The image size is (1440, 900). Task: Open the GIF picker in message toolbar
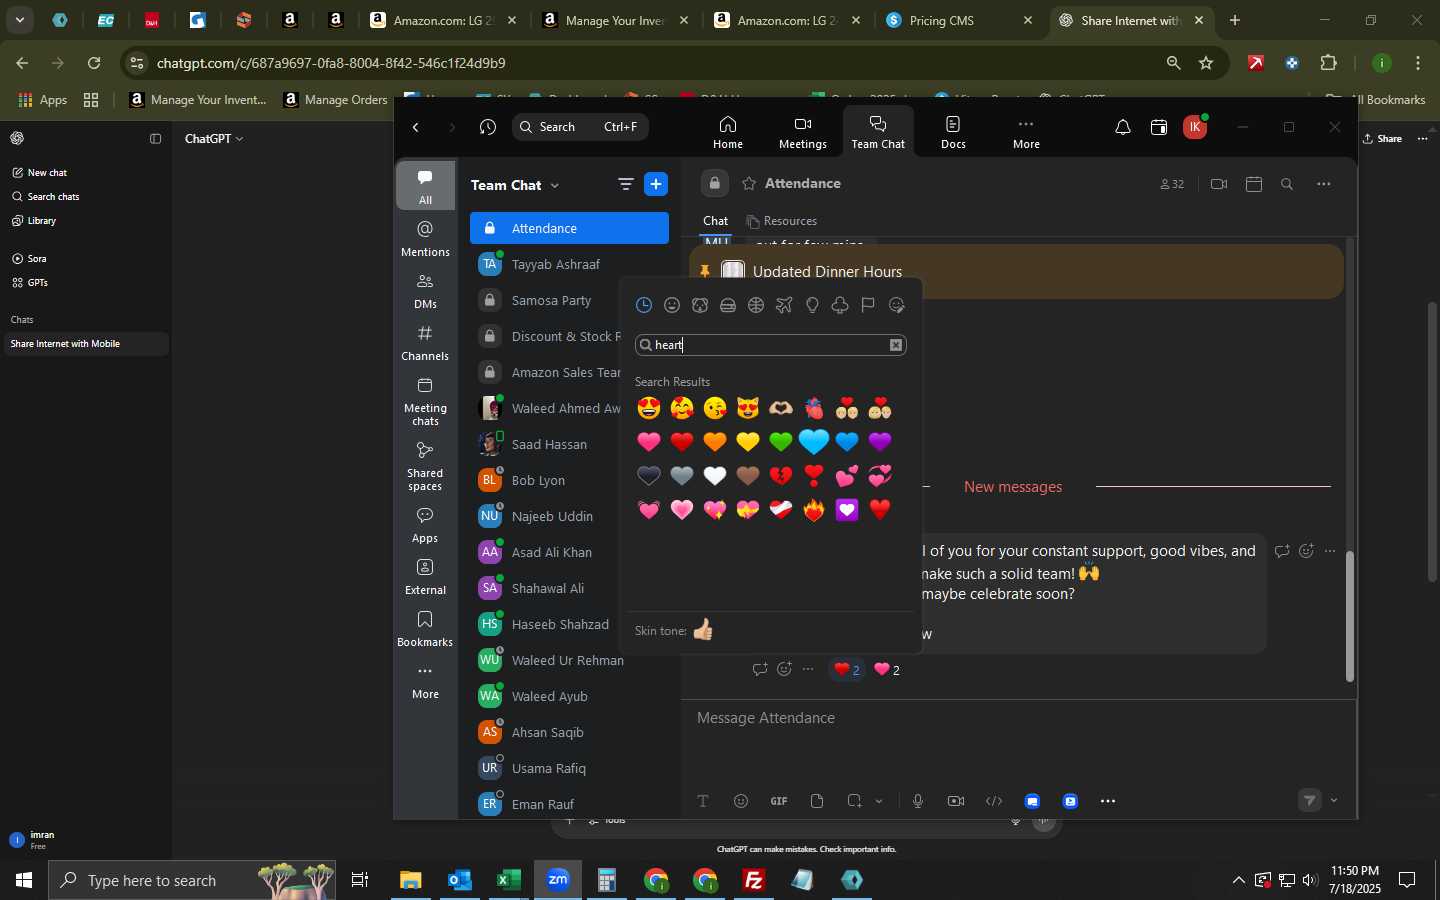click(779, 801)
